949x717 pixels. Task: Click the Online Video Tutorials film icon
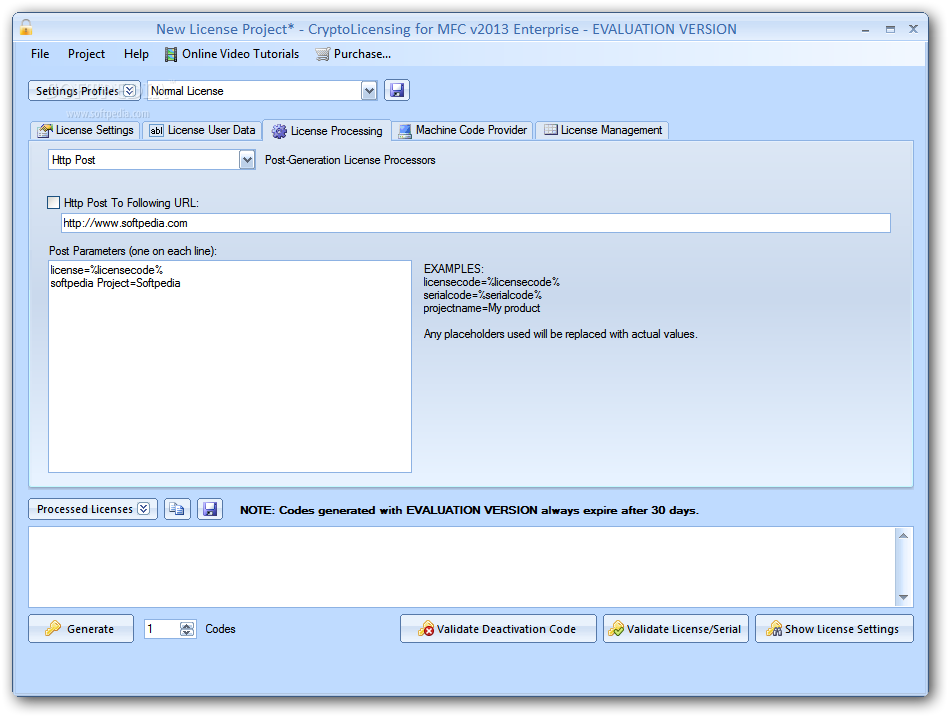(x=171, y=54)
